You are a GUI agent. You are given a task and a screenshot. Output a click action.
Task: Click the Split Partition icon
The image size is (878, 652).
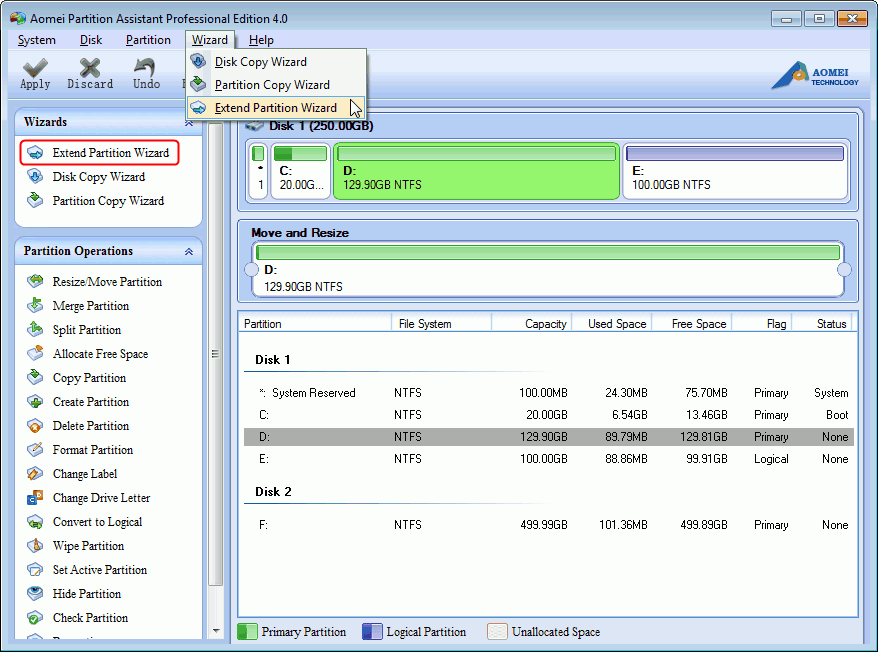[x=35, y=329]
